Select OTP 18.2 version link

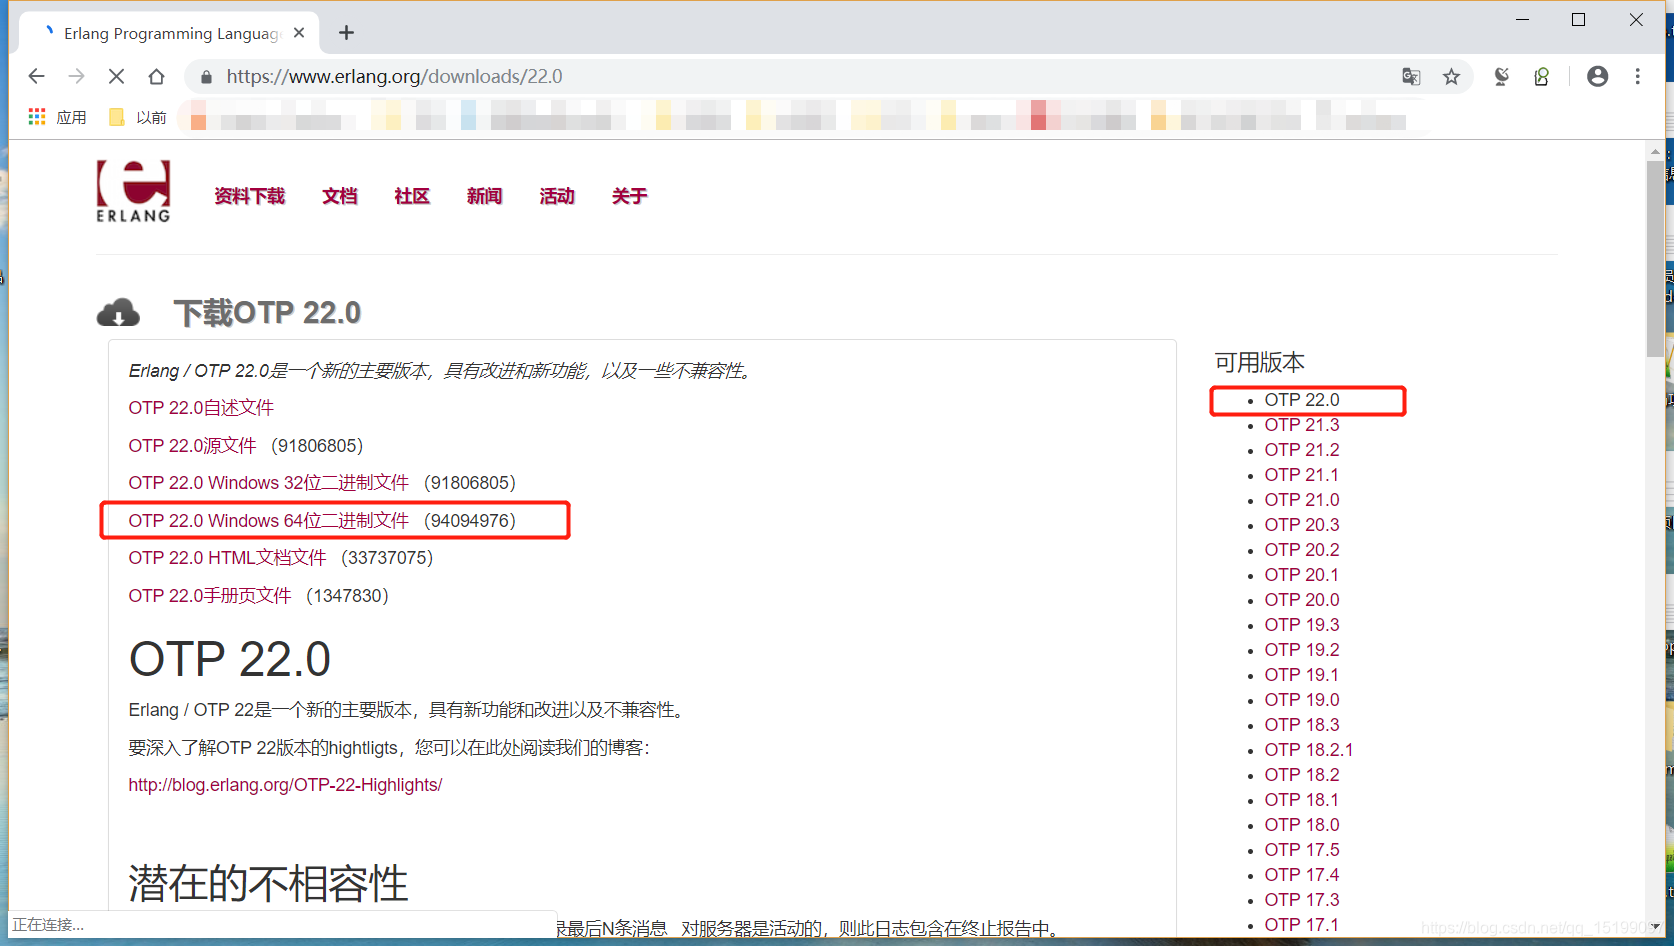tap(1302, 775)
